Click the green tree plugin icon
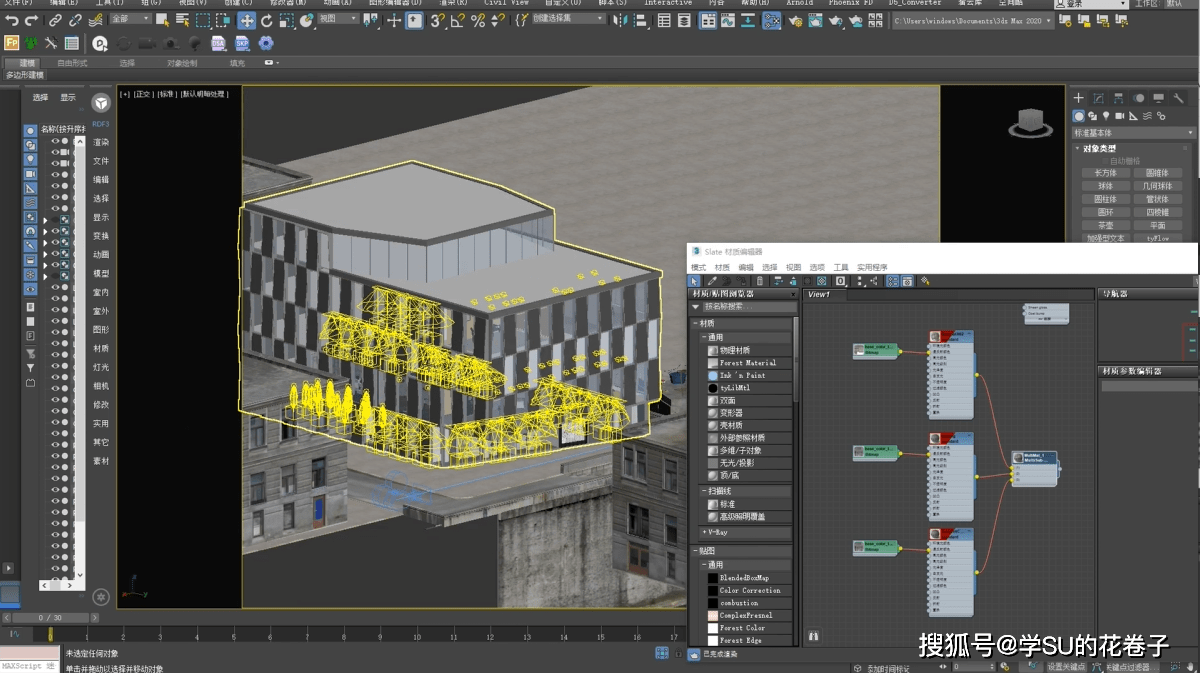The height and width of the screenshot is (673, 1200). 31,43
